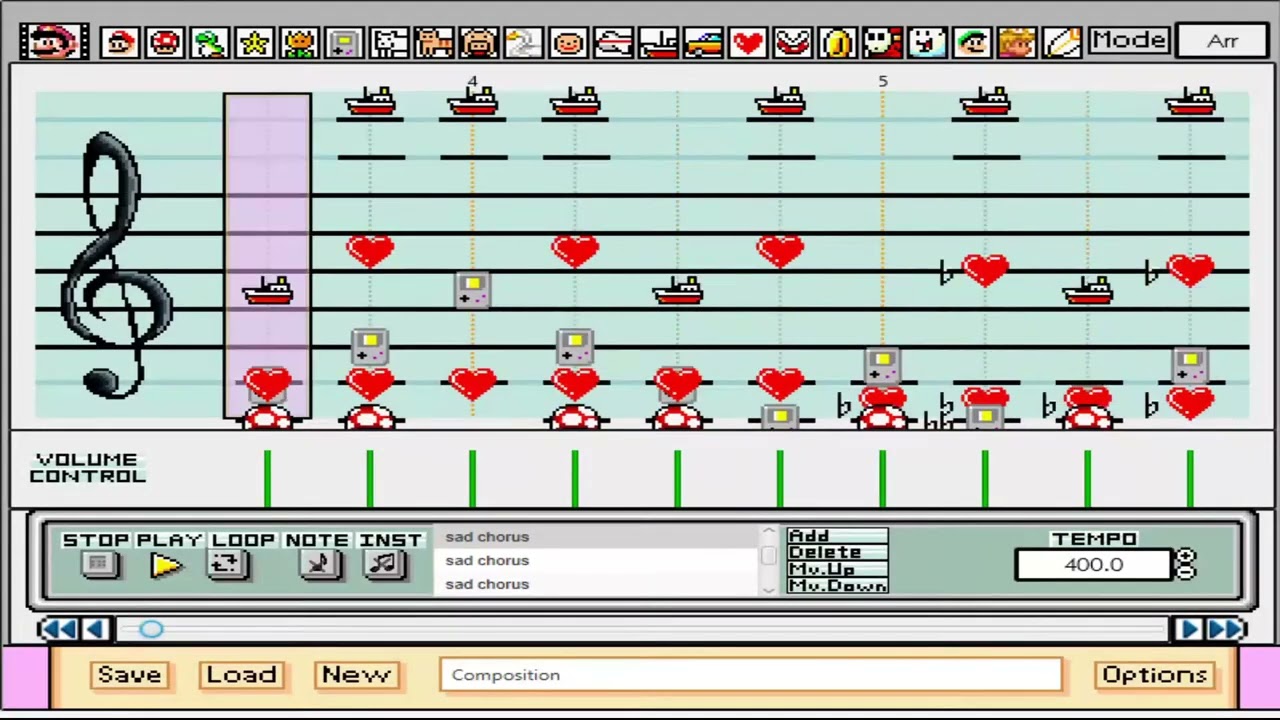The width and height of the screenshot is (1280, 720).
Task: Adjust volume bar under measure 4 line
Action: click(472, 478)
